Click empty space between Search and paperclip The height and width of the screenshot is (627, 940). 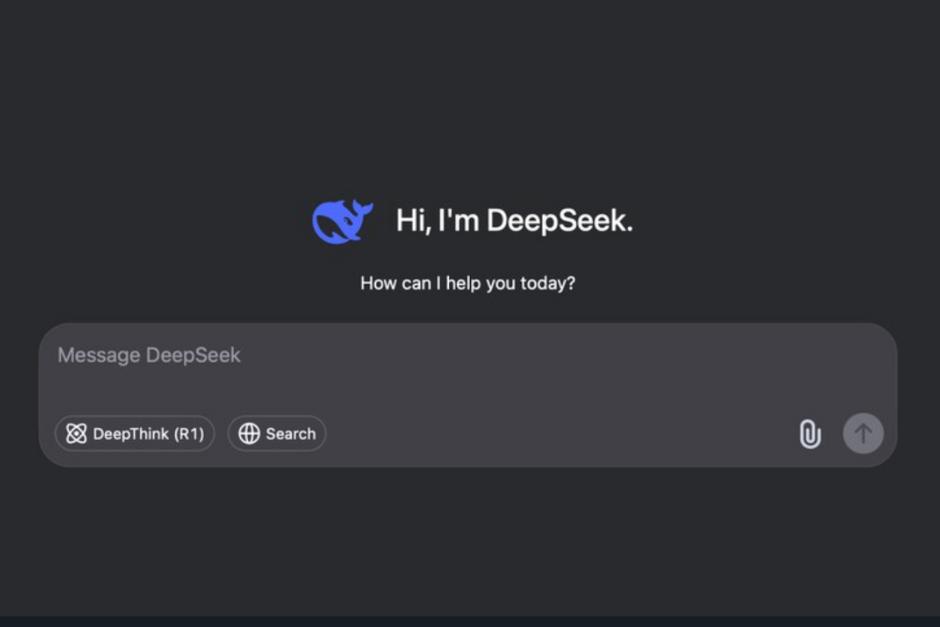coord(560,434)
